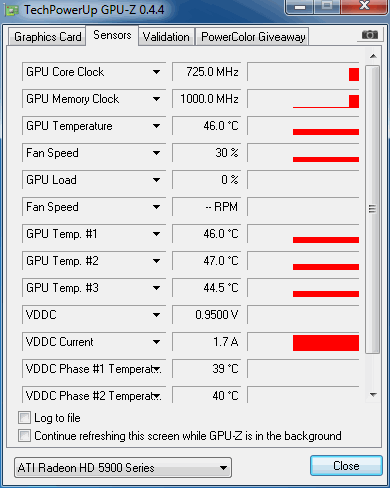Viewport: 390px width, 488px height.
Task: Open the GPU Load dropdown arrow
Action: 156,180
